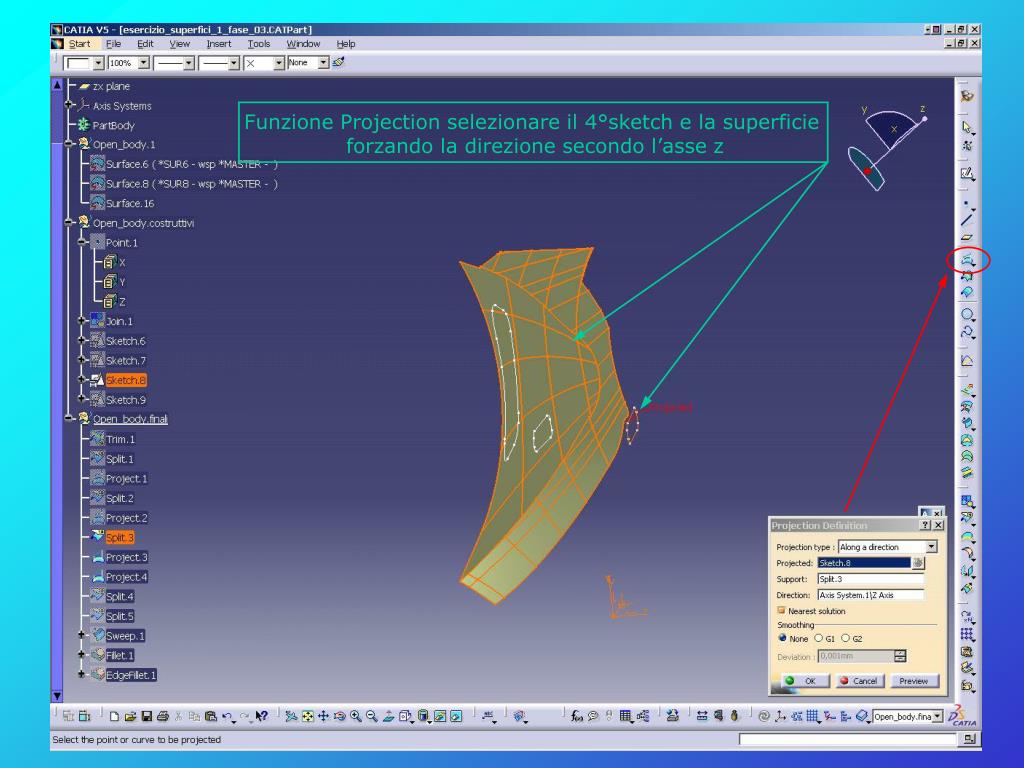Expand the Axis Systems tree node
Image resolution: width=1024 pixels, height=768 pixels.
pos(69,105)
